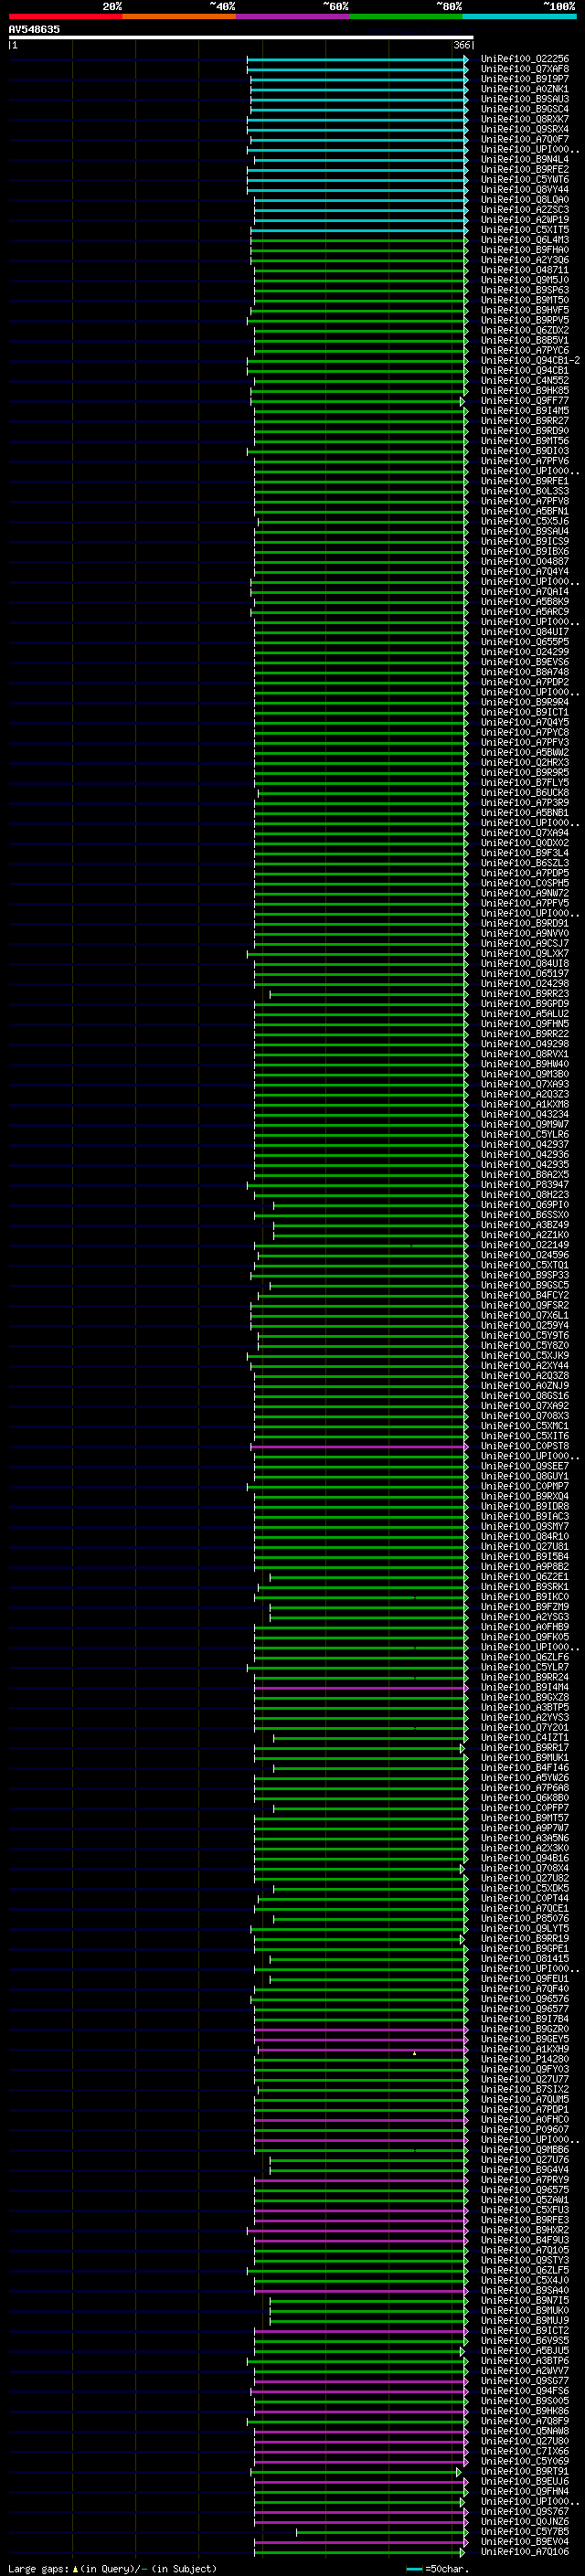Viewport: 585px width, 2576px height.
Task: Select the UniRef100_B9GPD9 label
Action: [x=524, y=1004]
